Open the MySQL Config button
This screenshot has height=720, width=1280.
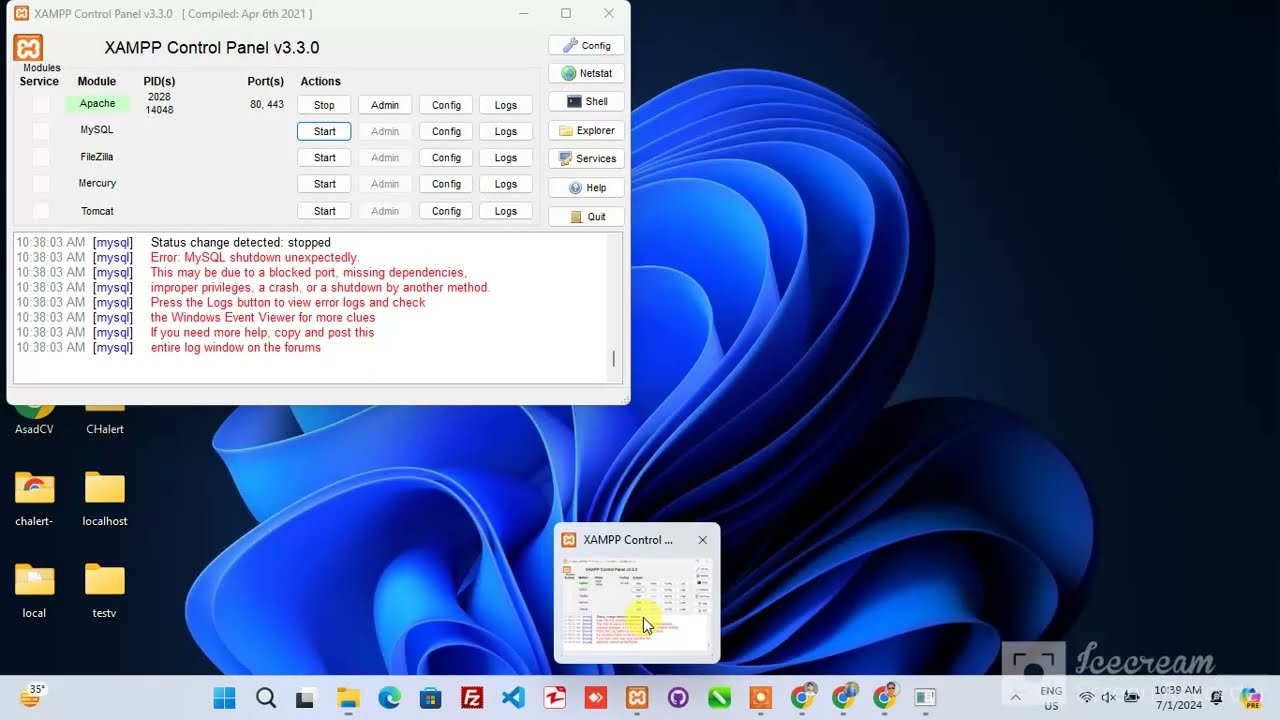pyautogui.click(x=446, y=131)
